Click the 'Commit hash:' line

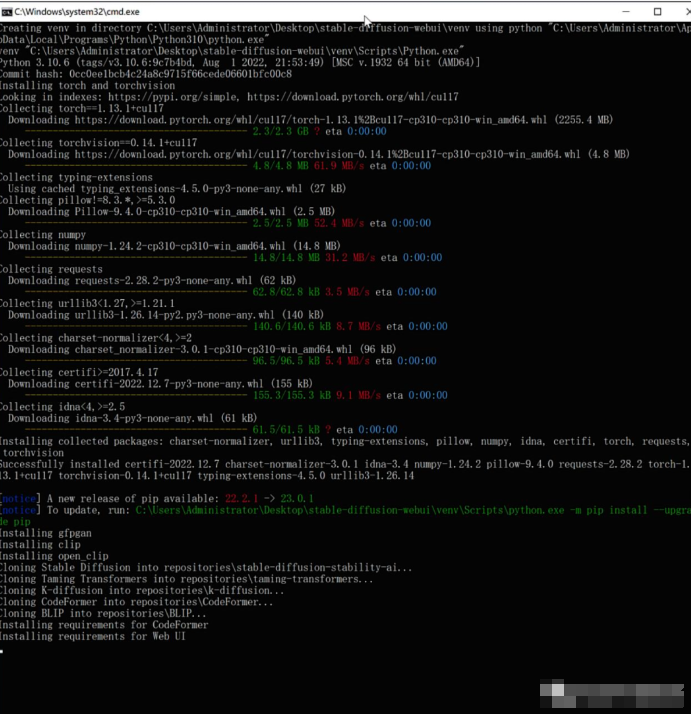coord(146,74)
